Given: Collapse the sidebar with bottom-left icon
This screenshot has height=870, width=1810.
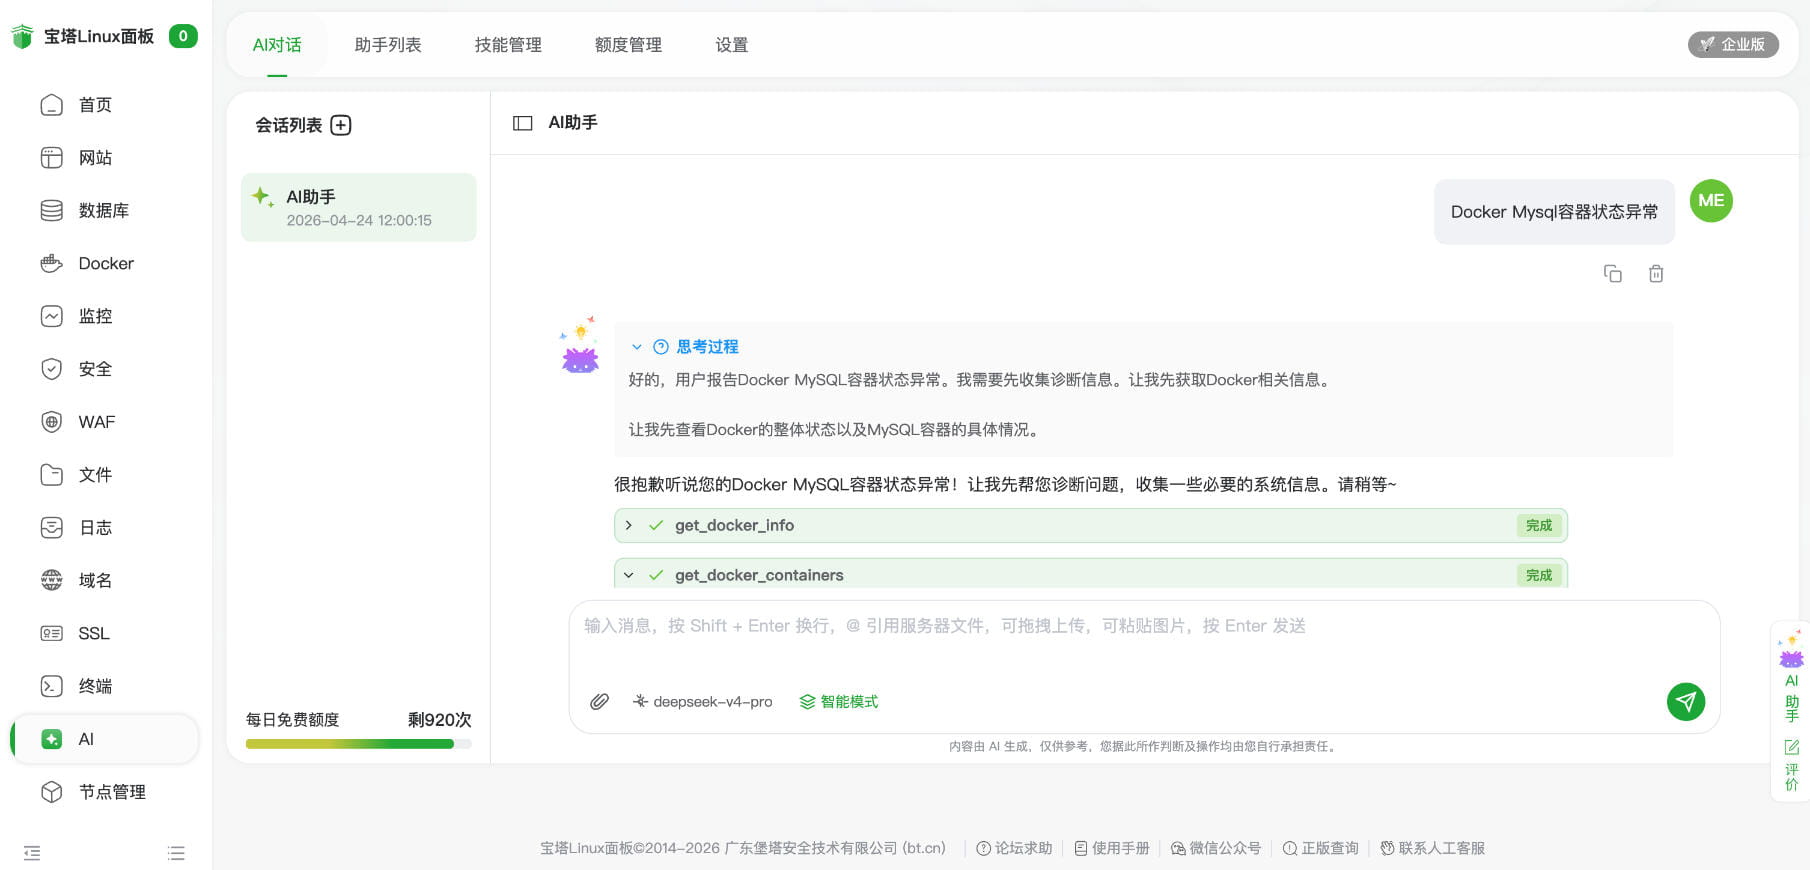Looking at the screenshot, I should tap(32, 853).
